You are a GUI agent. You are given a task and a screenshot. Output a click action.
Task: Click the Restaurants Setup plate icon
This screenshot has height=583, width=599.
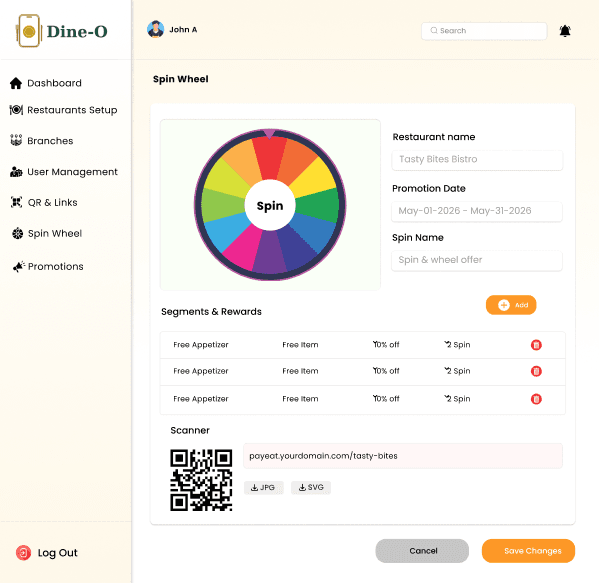point(16,110)
